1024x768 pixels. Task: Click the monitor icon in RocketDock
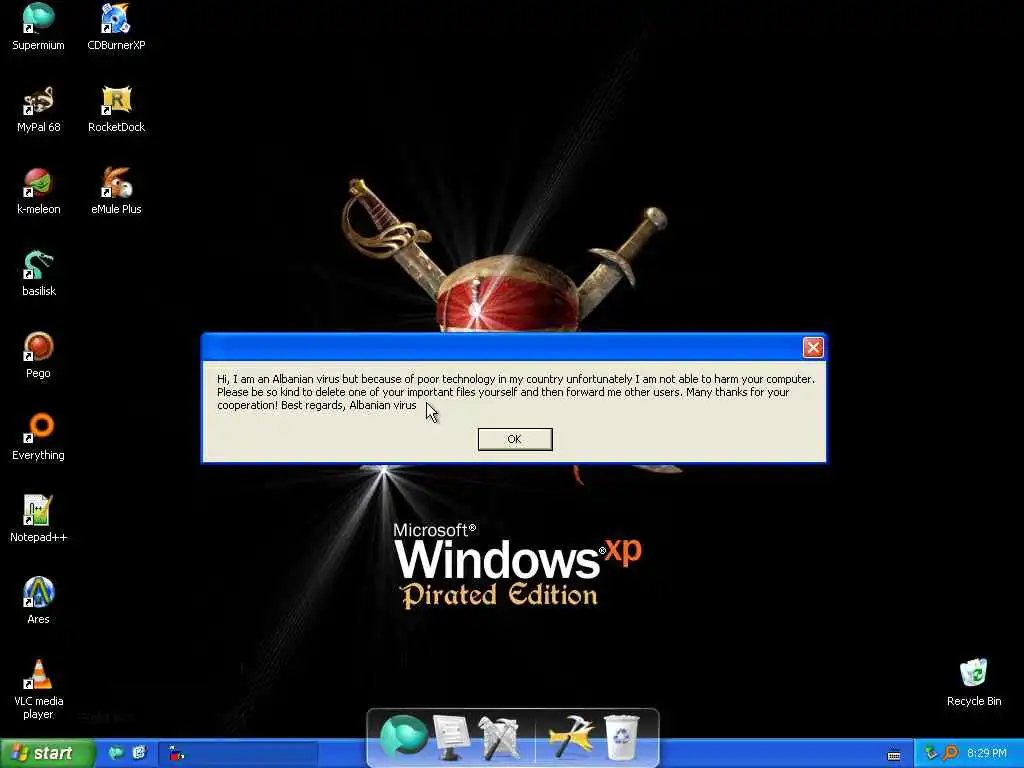(451, 737)
